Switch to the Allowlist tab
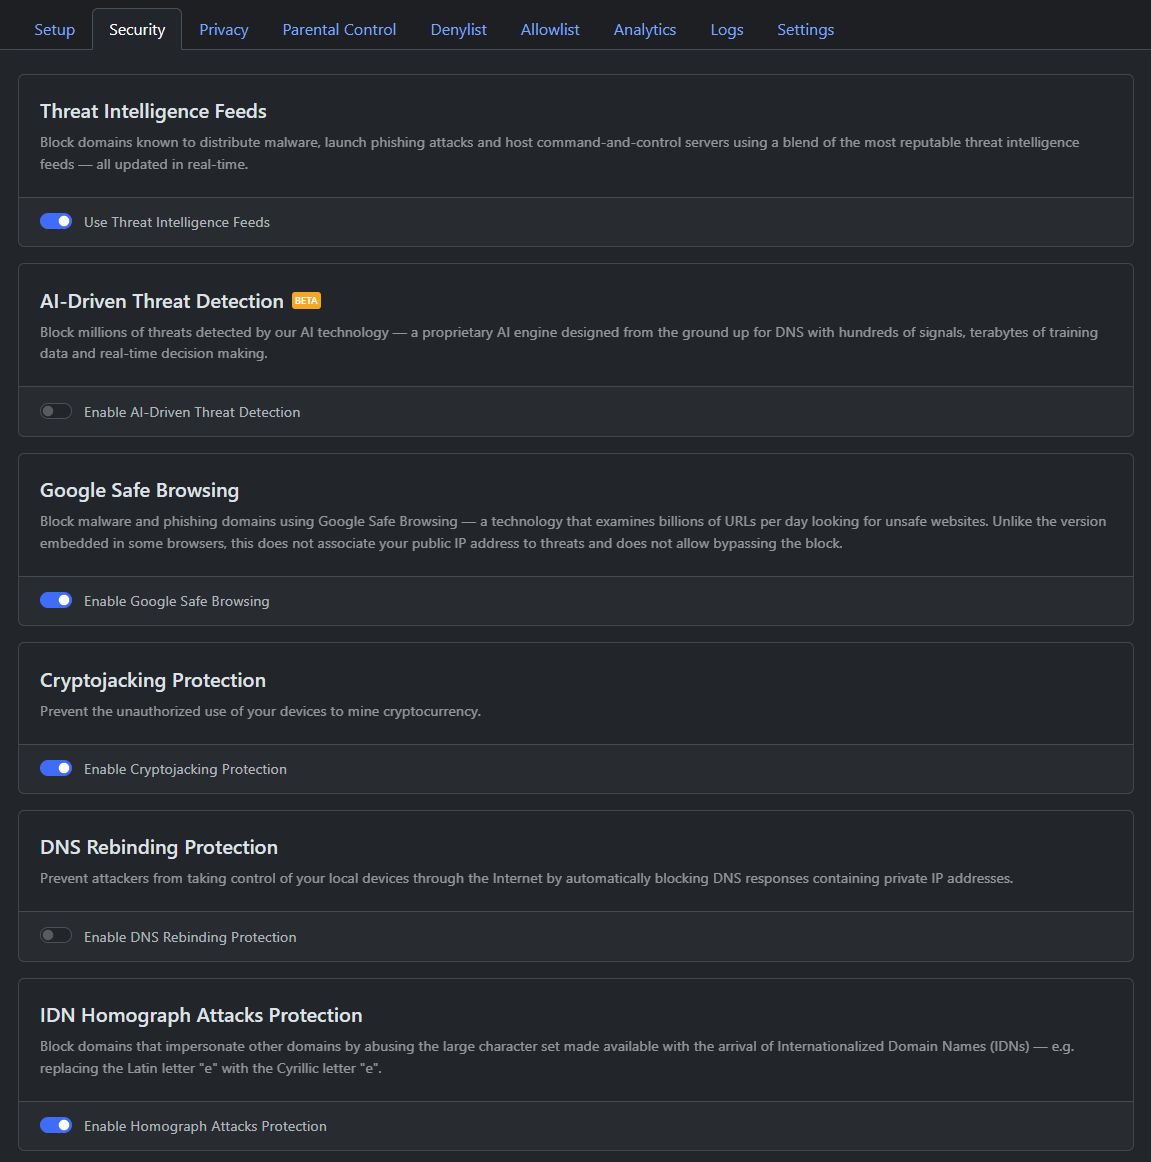The height and width of the screenshot is (1162, 1151). point(550,30)
